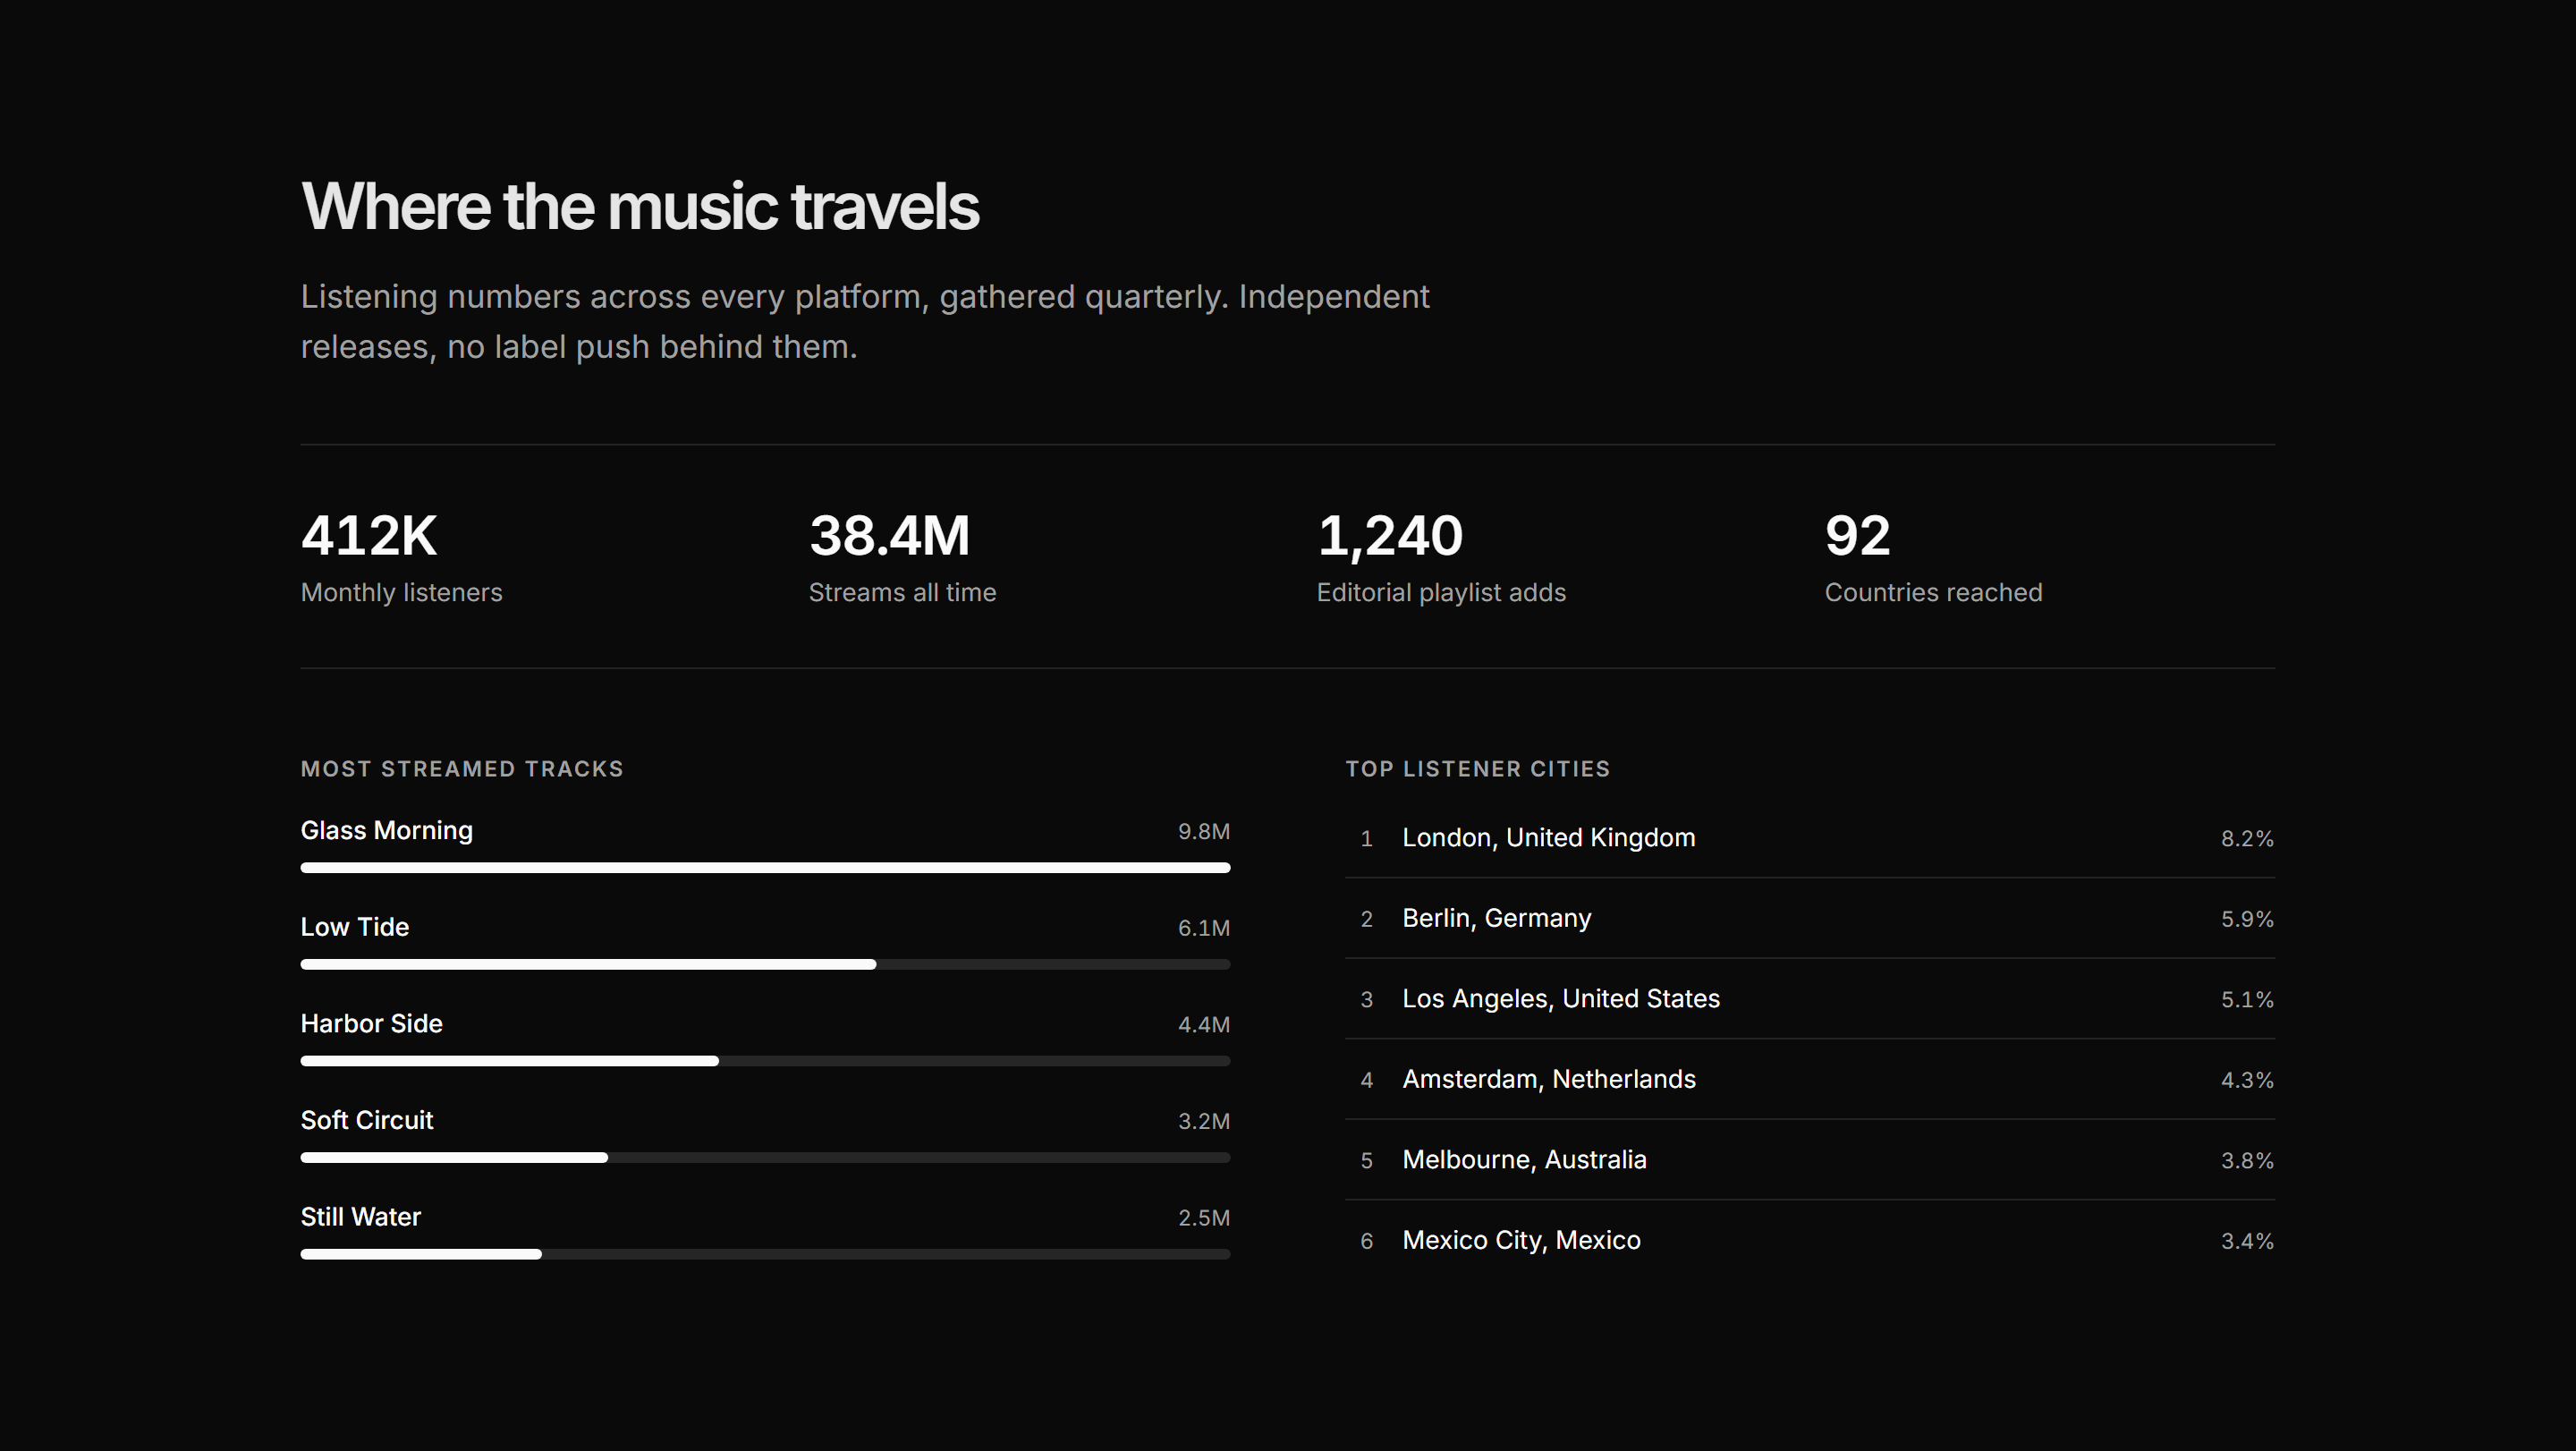This screenshot has width=2576, height=1451.
Task: Click the 'Listening numbers across every platform' description
Action: 865,322
